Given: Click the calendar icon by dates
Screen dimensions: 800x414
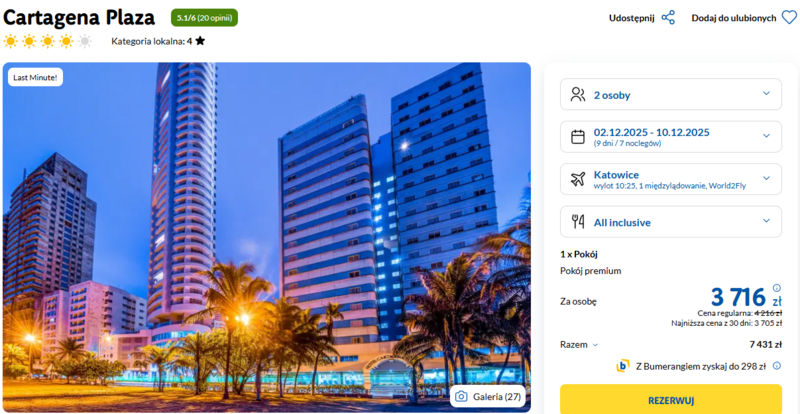Looking at the screenshot, I should pos(578,137).
